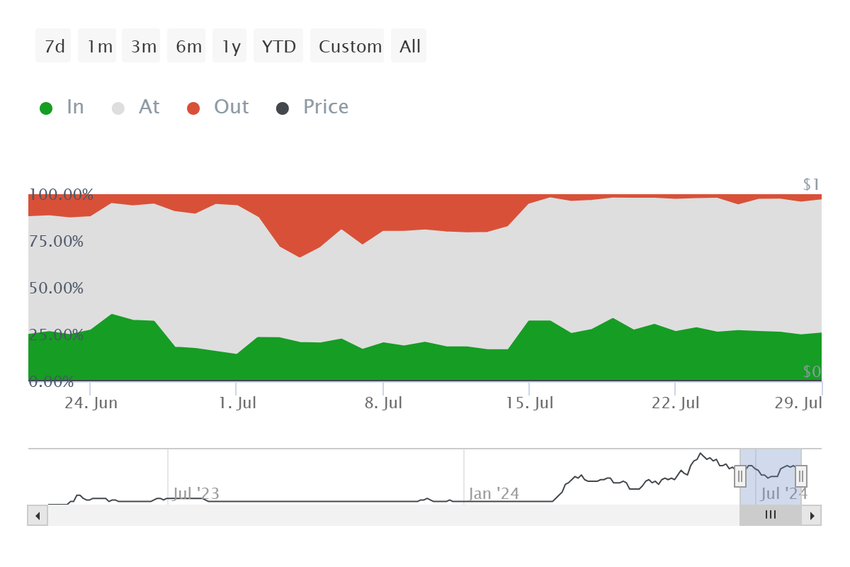The width and height of the screenshot is (850, 567).
Task: Click the red Out legend dot
Action: [x=193, y=108]
